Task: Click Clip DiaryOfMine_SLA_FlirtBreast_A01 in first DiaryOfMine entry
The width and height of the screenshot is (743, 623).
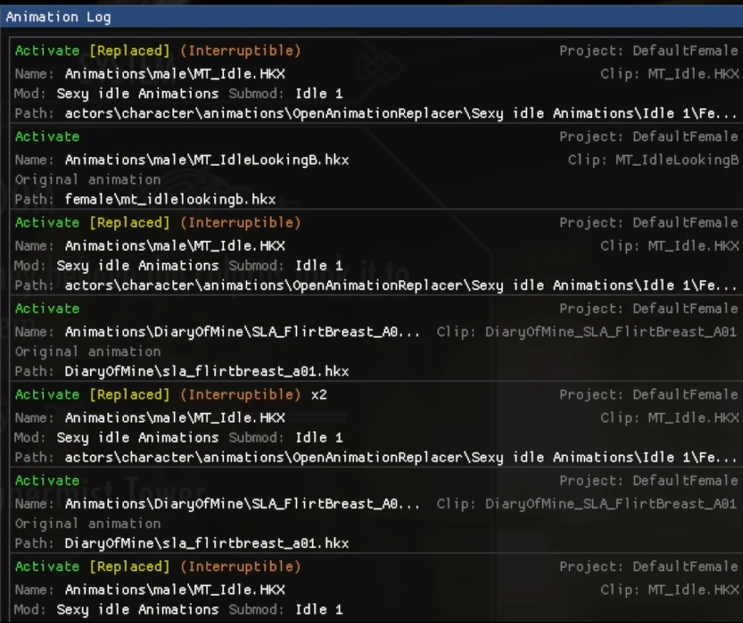Action: [587, 332]
